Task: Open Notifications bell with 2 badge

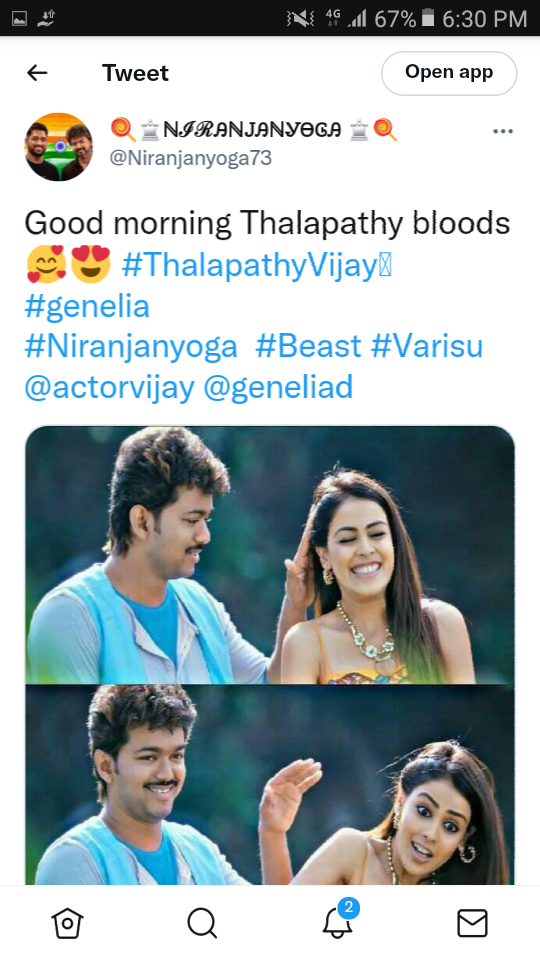Action: coord(339,920)
